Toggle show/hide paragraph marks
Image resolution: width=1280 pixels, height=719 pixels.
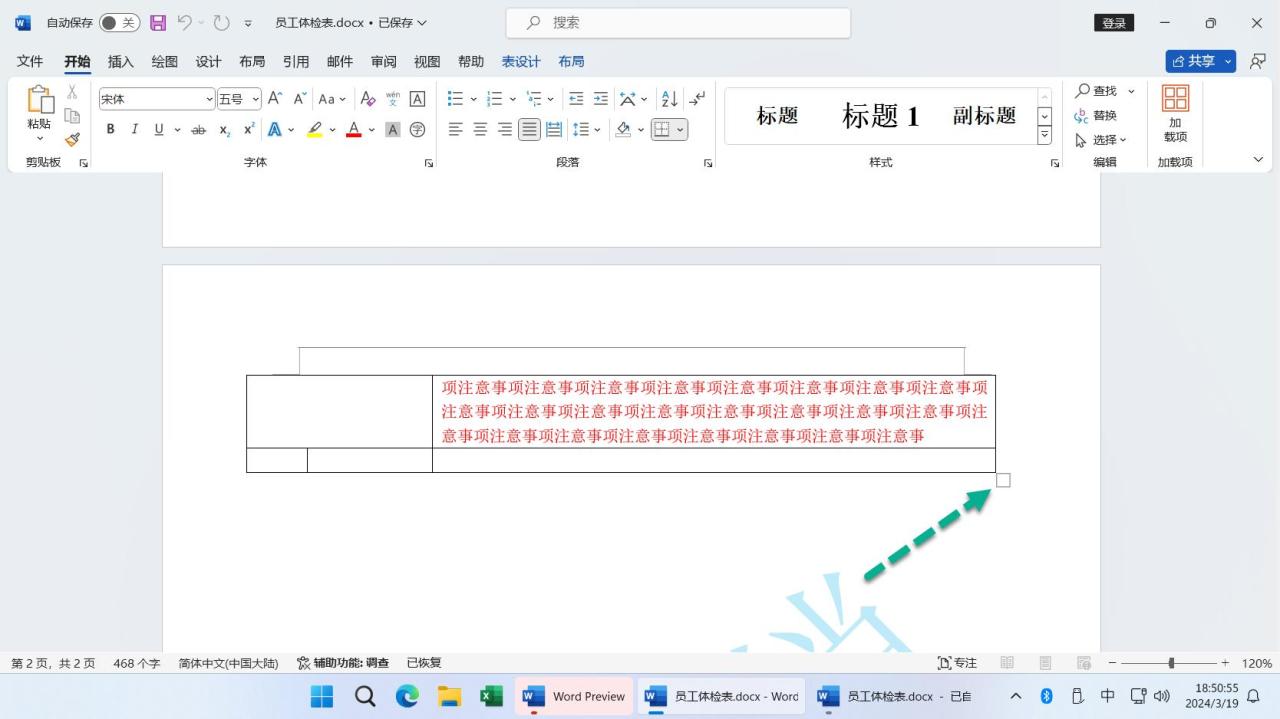697,98
